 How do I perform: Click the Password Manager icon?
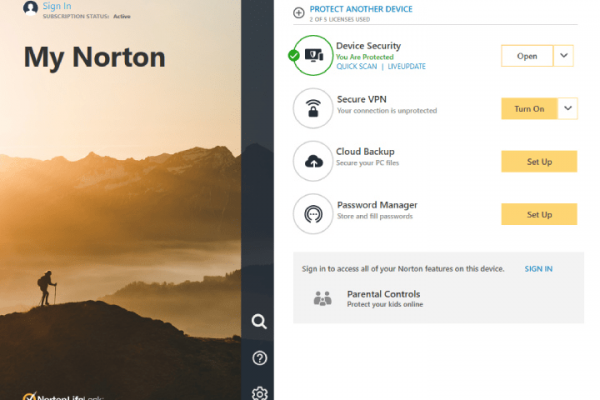[313, 214]
